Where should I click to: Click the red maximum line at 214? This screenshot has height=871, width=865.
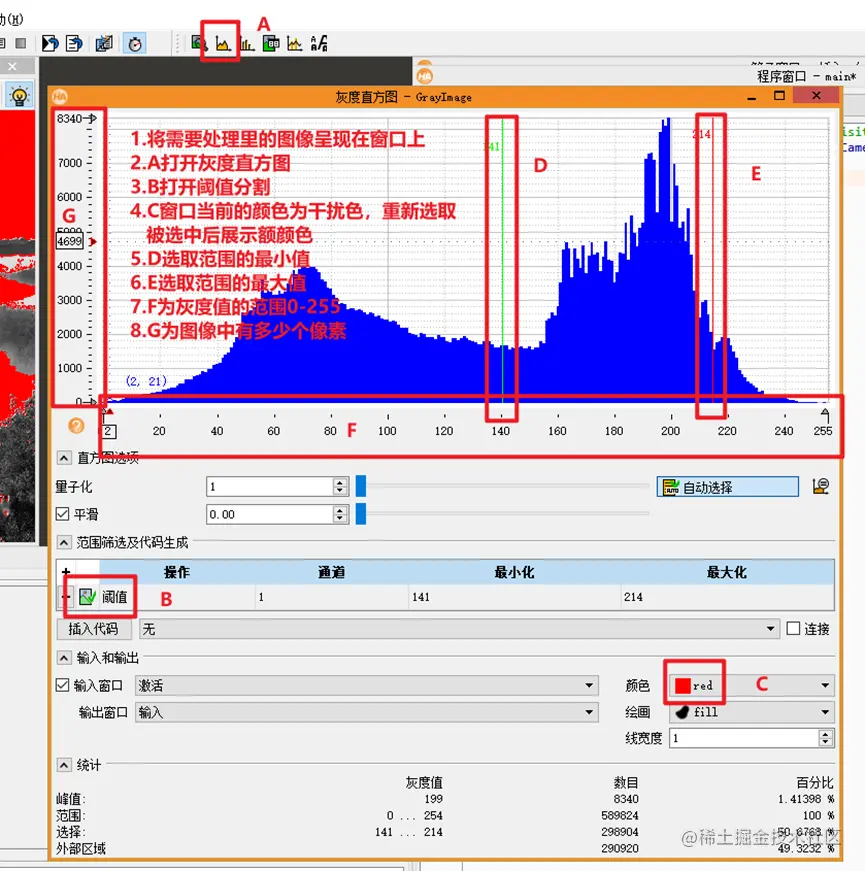713,261
